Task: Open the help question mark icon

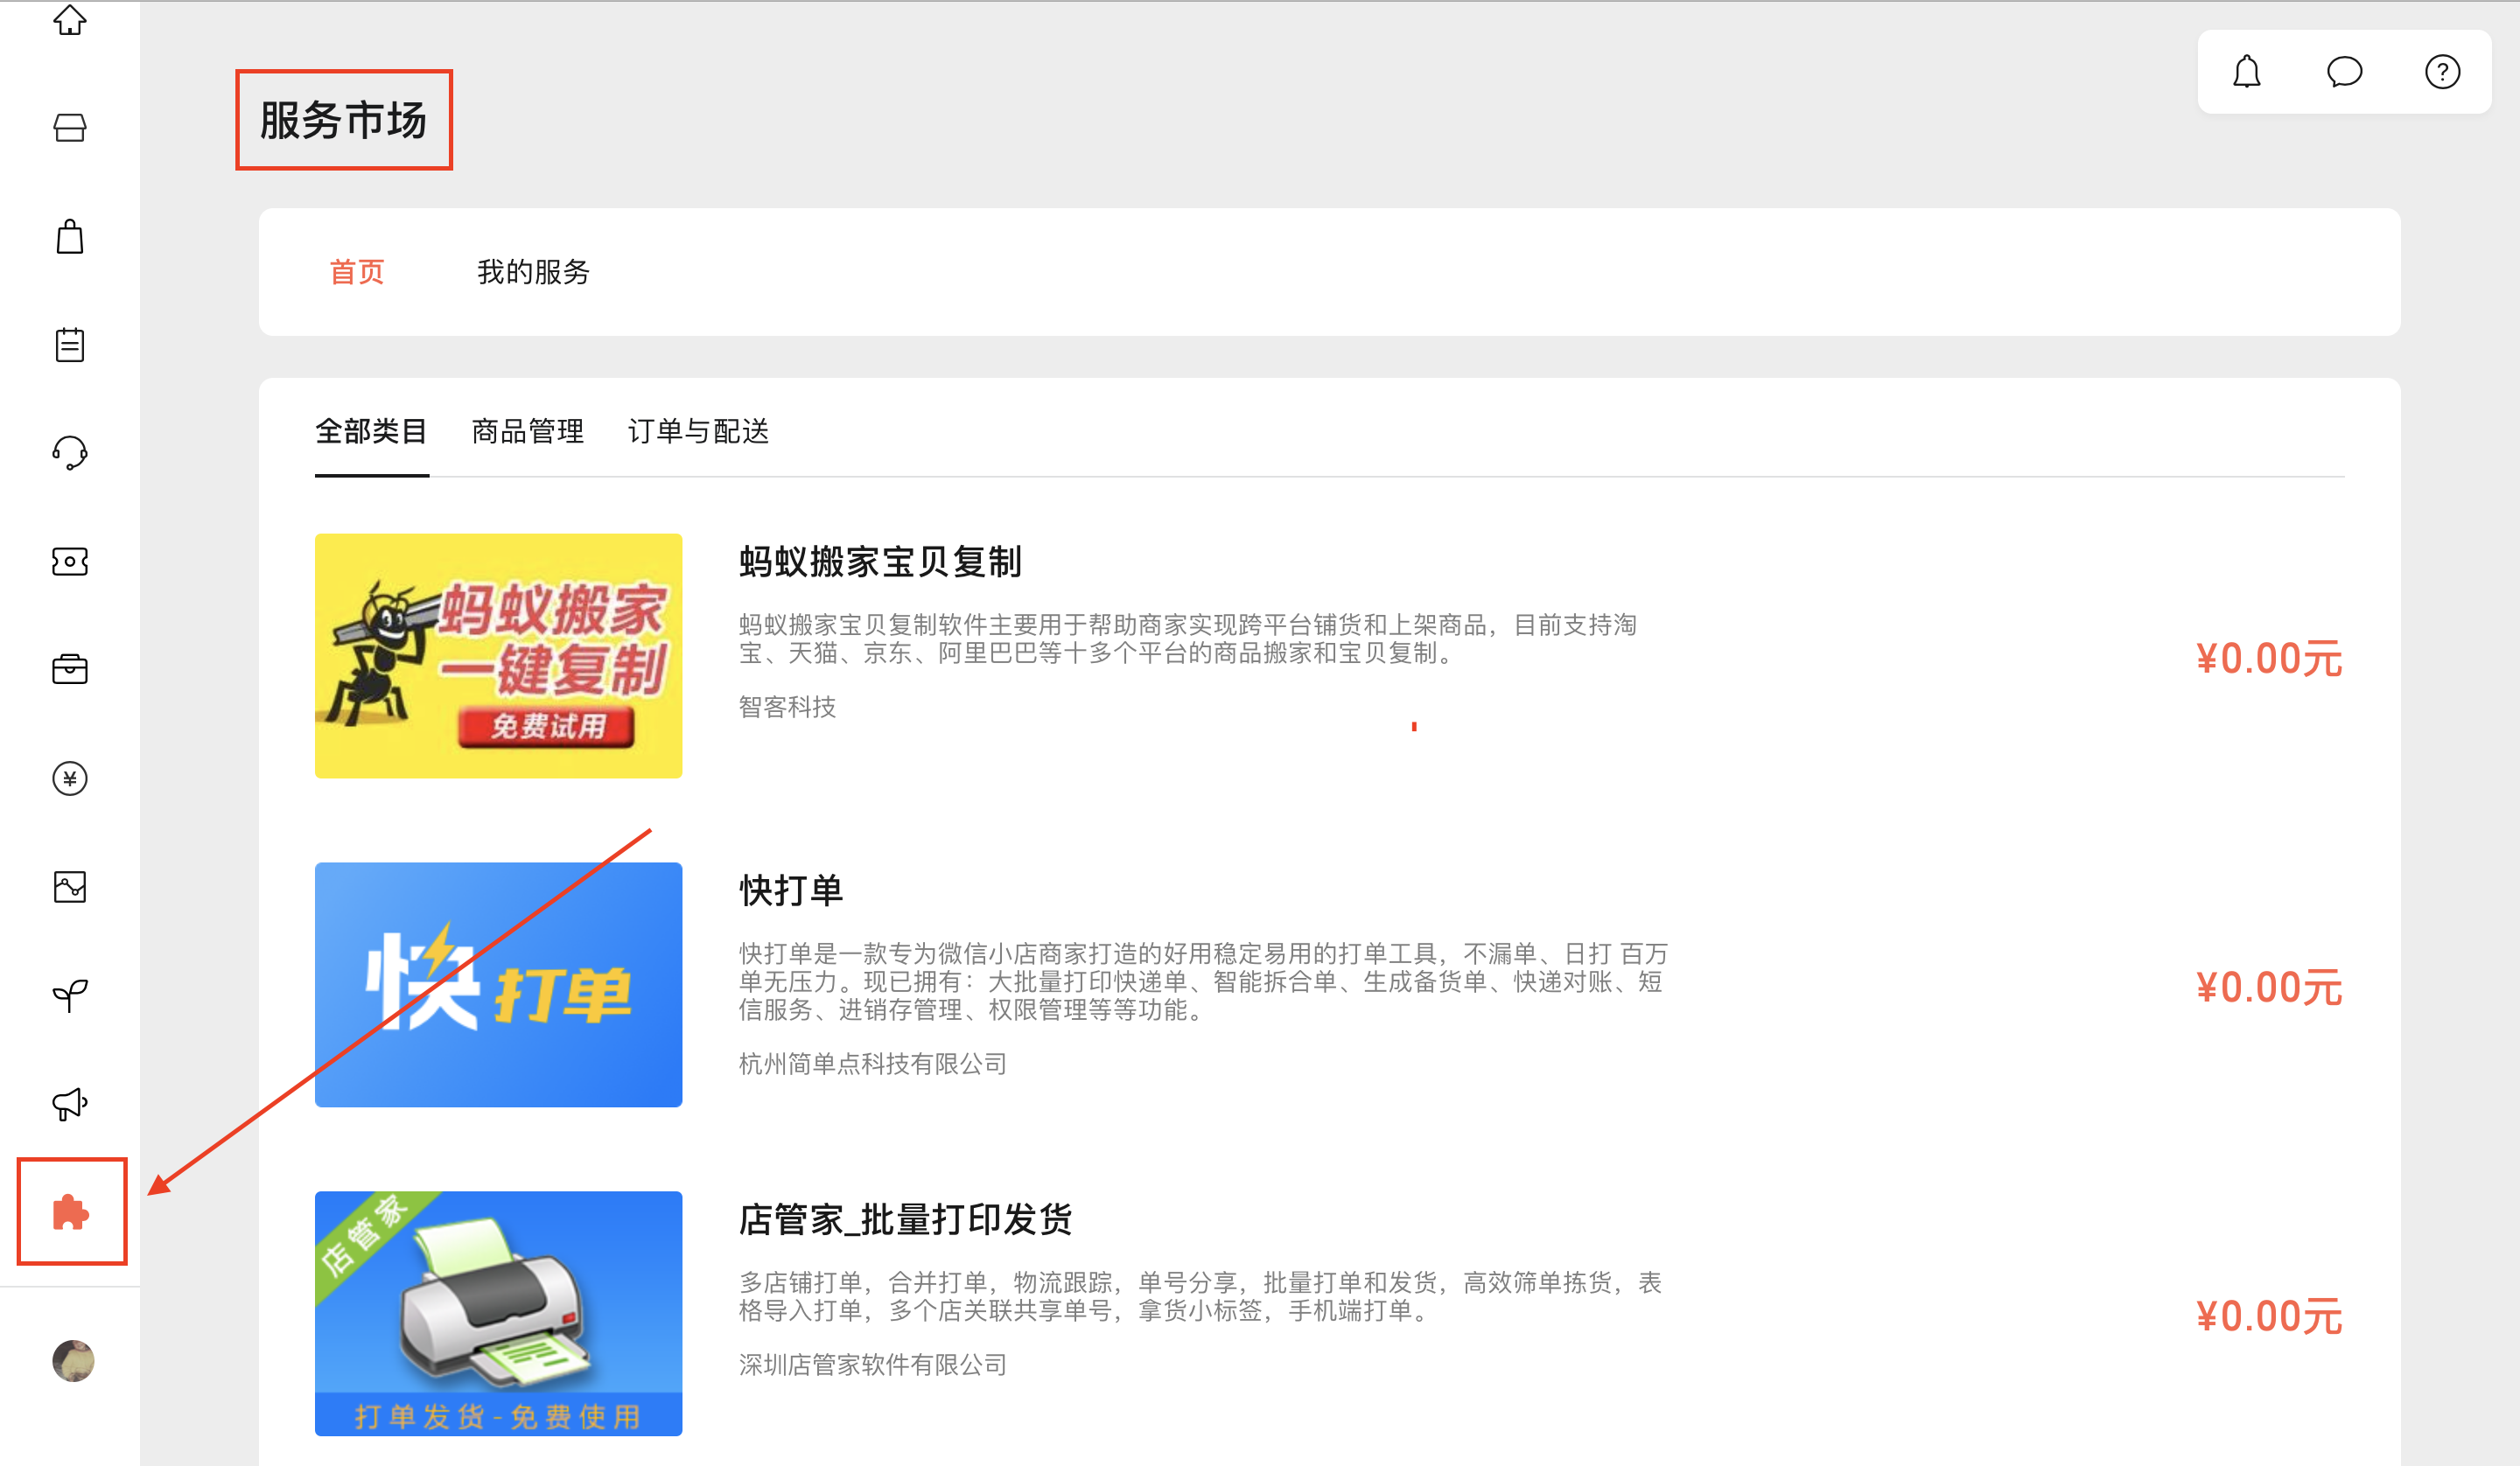Action: pyautogui.click(x=2442, y=72)
